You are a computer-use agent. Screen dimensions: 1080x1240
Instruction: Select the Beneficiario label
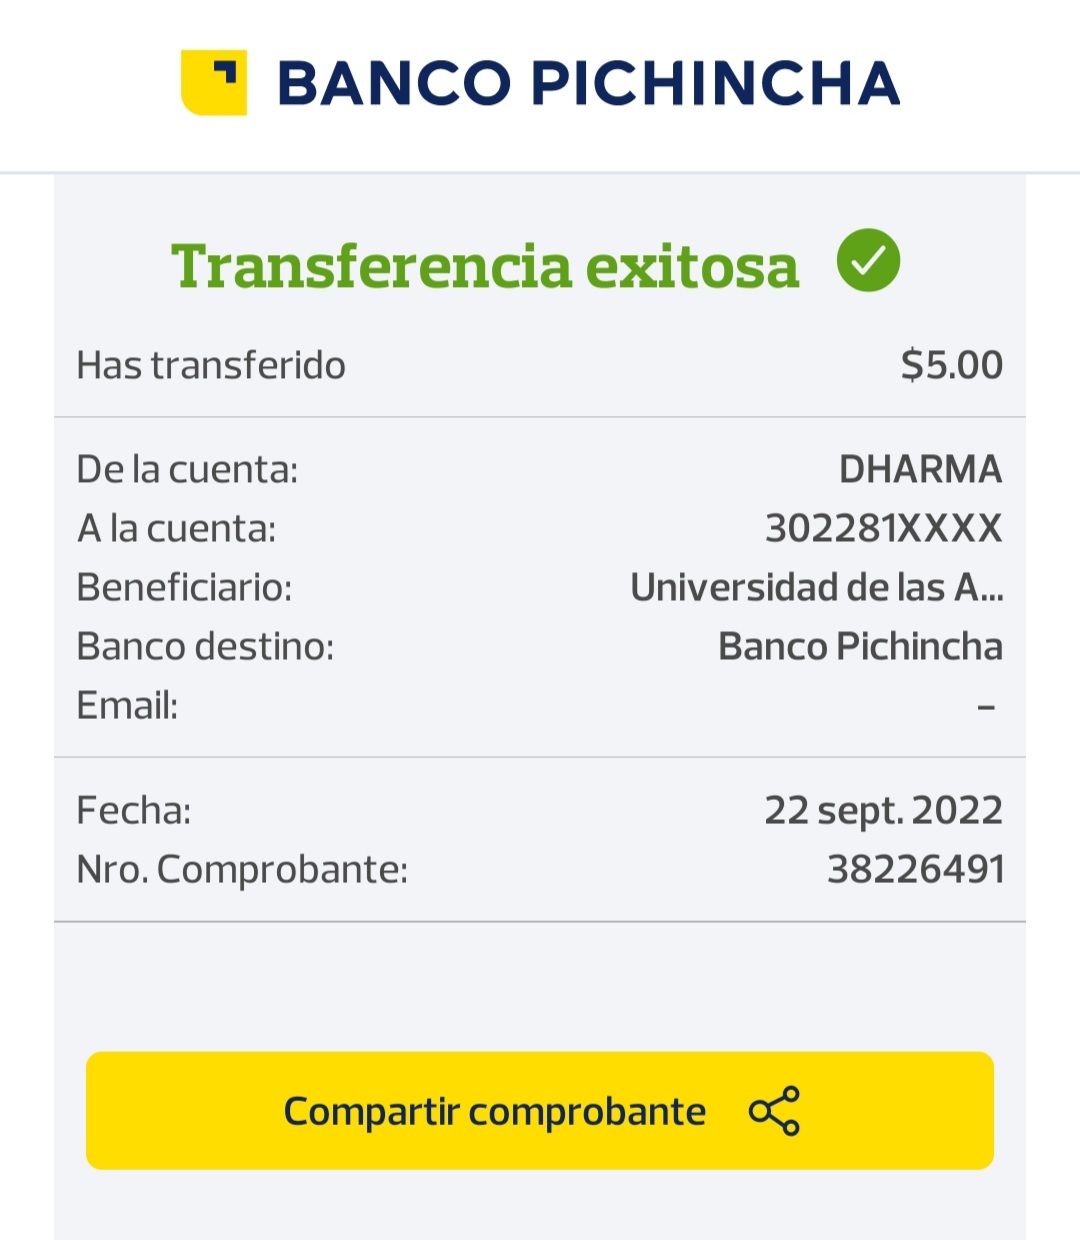click(184, 587)
